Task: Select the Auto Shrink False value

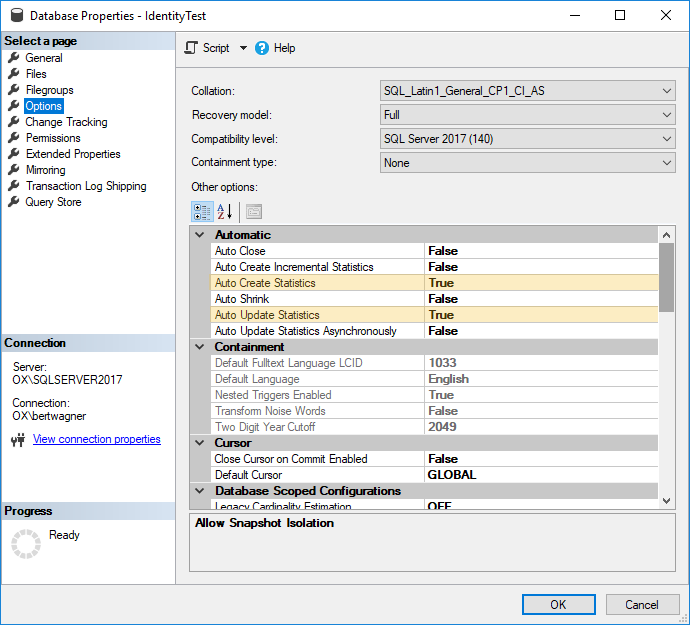Action: click(541, 299)
